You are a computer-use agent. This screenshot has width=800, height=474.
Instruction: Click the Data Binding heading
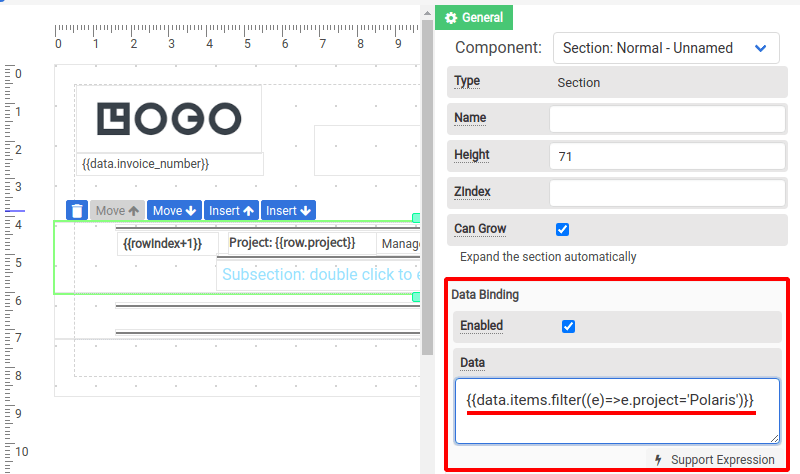coord(485,295)
